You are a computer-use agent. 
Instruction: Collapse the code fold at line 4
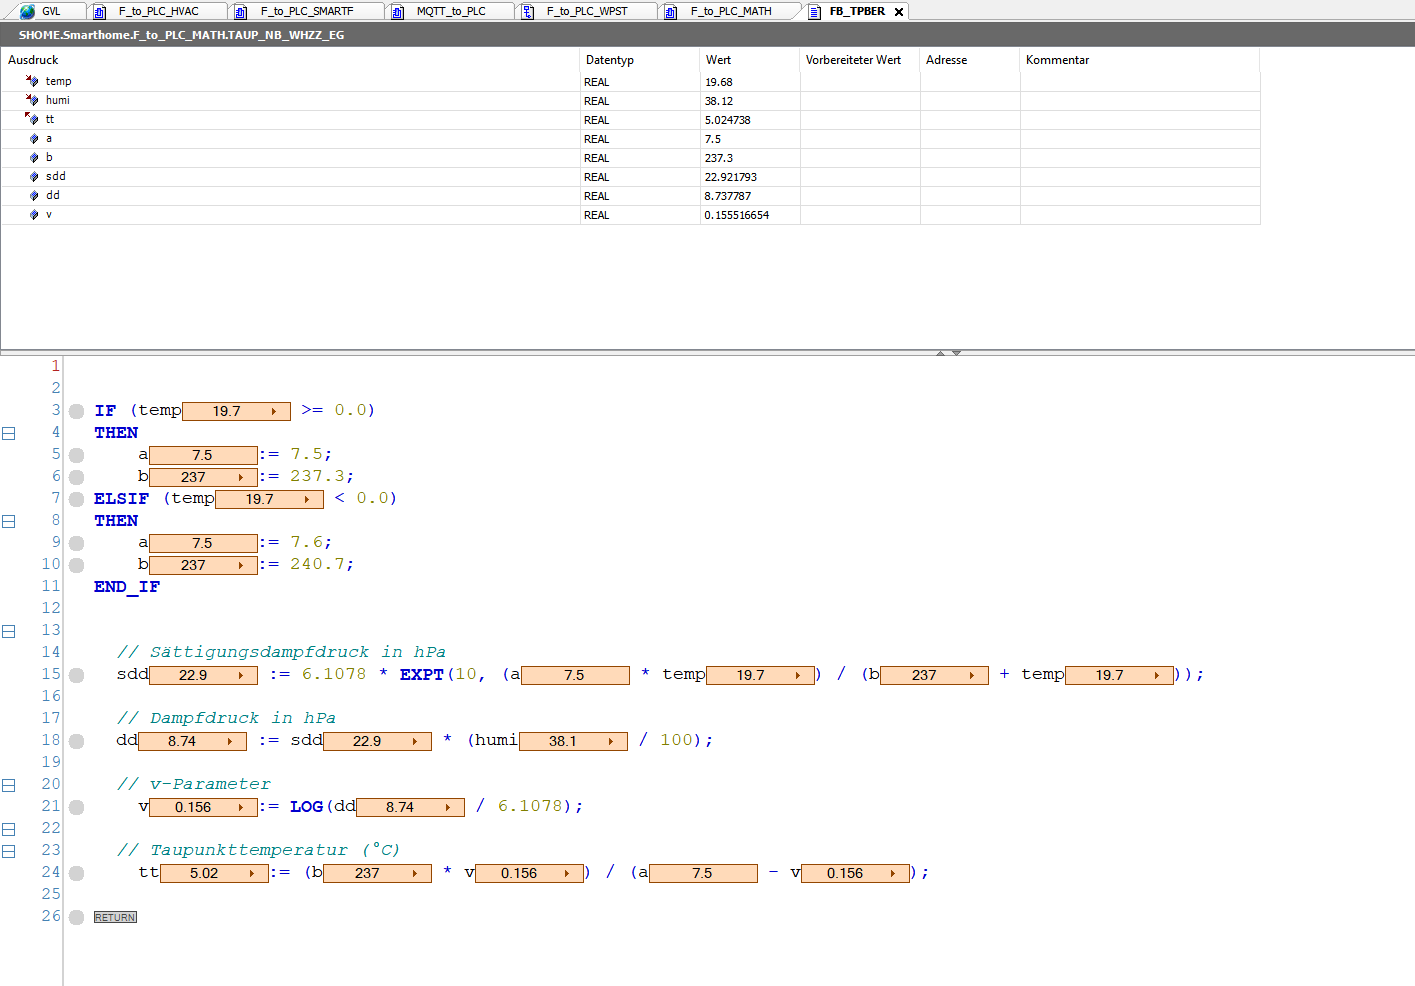pyautogui.click(x=9, y=433)
